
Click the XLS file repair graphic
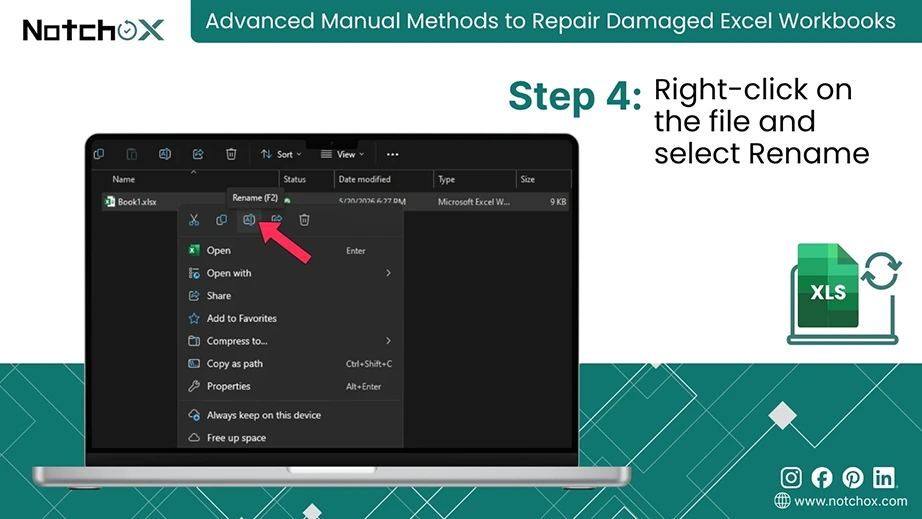tap(843, 293)
